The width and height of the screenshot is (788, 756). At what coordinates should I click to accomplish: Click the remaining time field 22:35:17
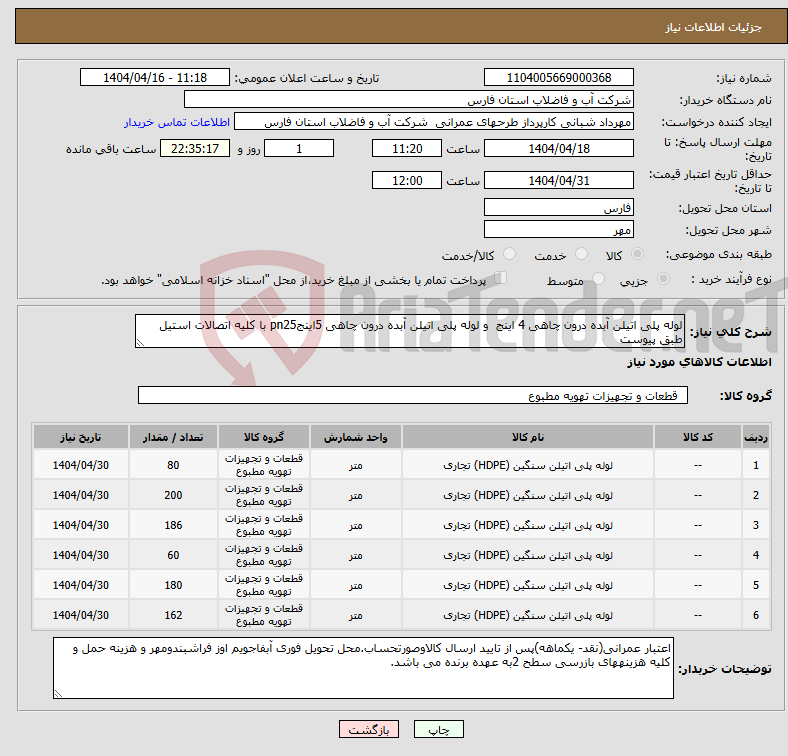tap(195, 149)
